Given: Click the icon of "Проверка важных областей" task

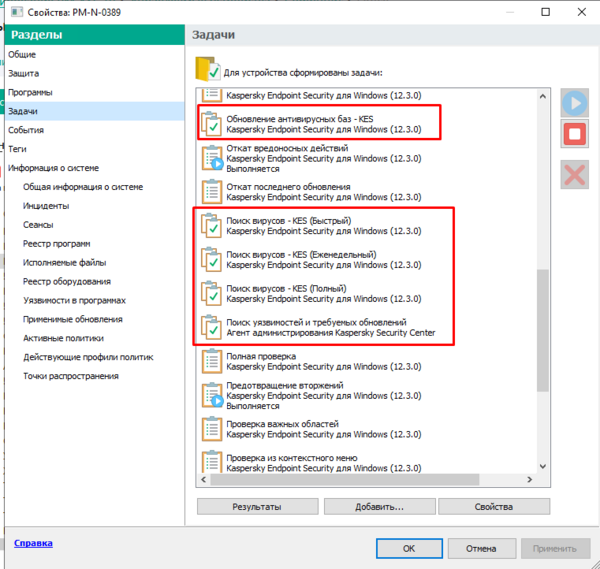Looking at the screenshot, I should pyautogui.click(x=212, y=429).
